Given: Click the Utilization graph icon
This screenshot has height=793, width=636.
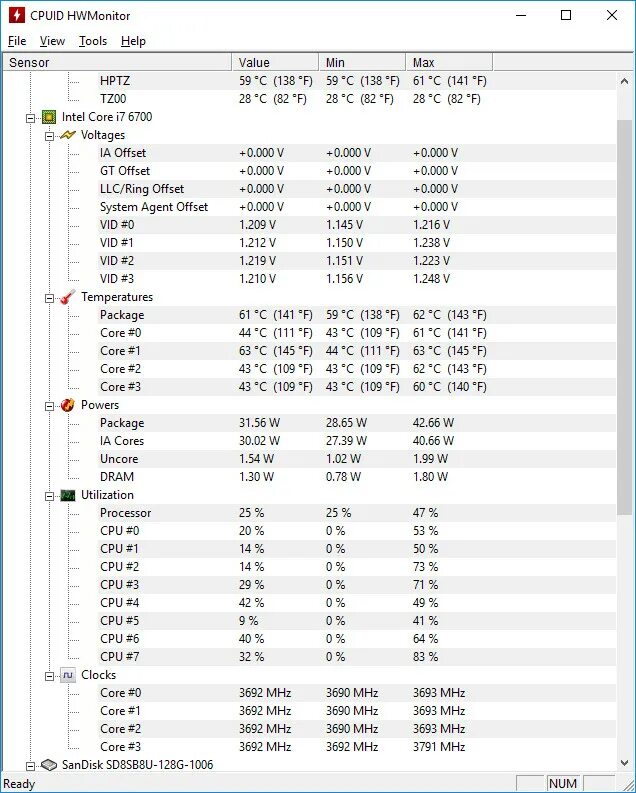Looking at the screenshot, I should coord(68,495).
